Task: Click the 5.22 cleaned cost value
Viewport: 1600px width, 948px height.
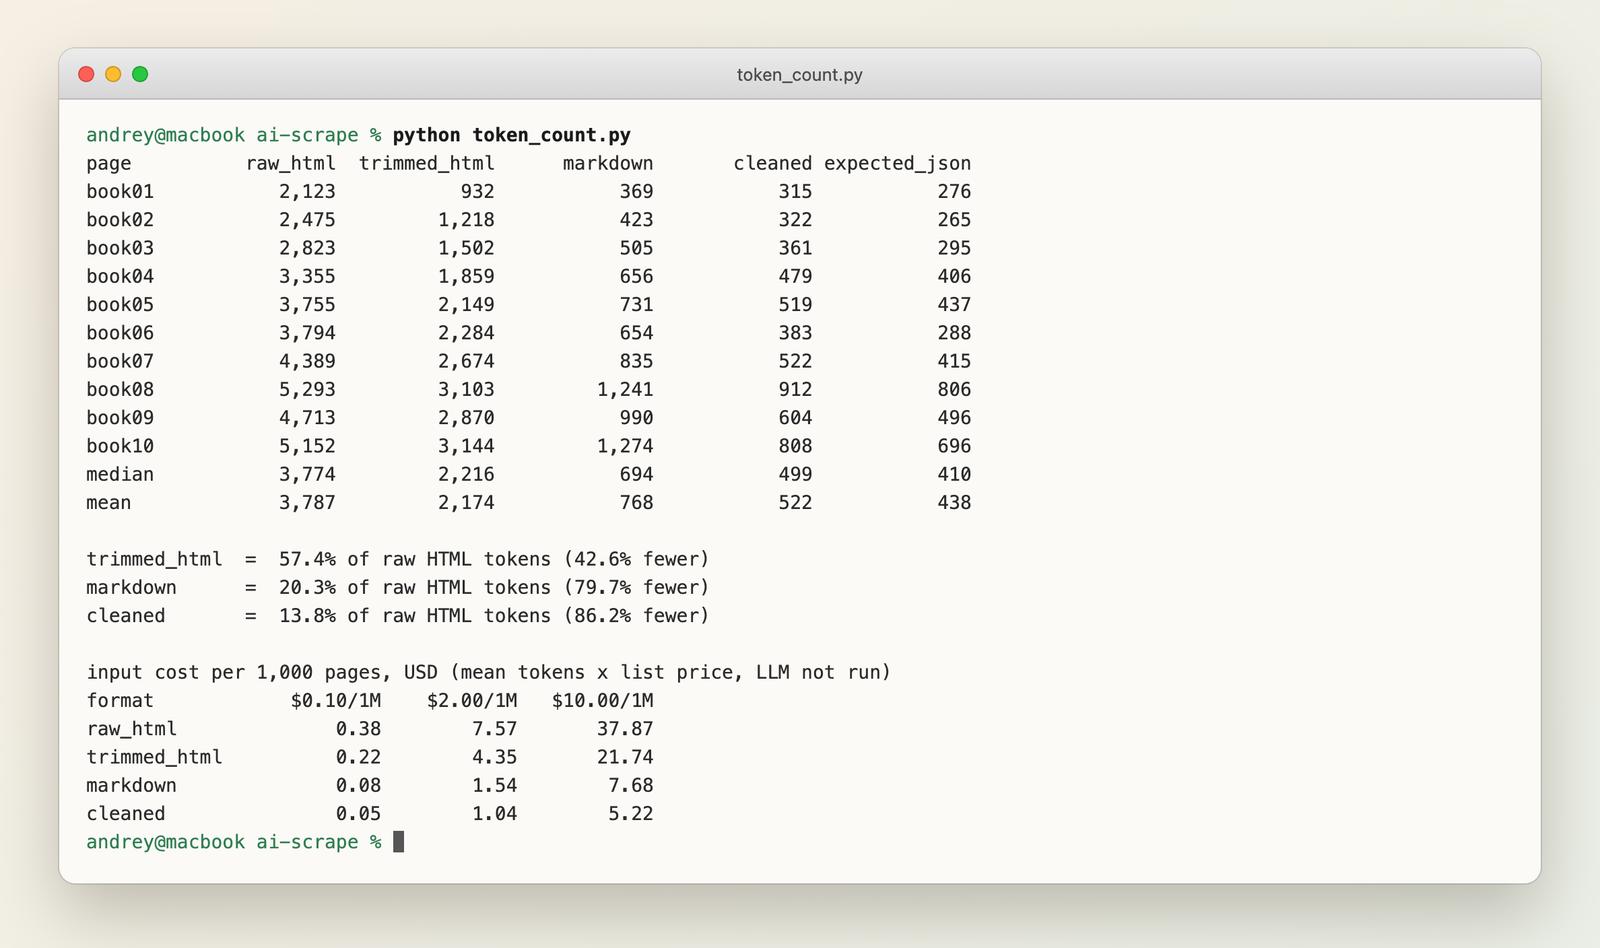Action: (x=631, y=814)
